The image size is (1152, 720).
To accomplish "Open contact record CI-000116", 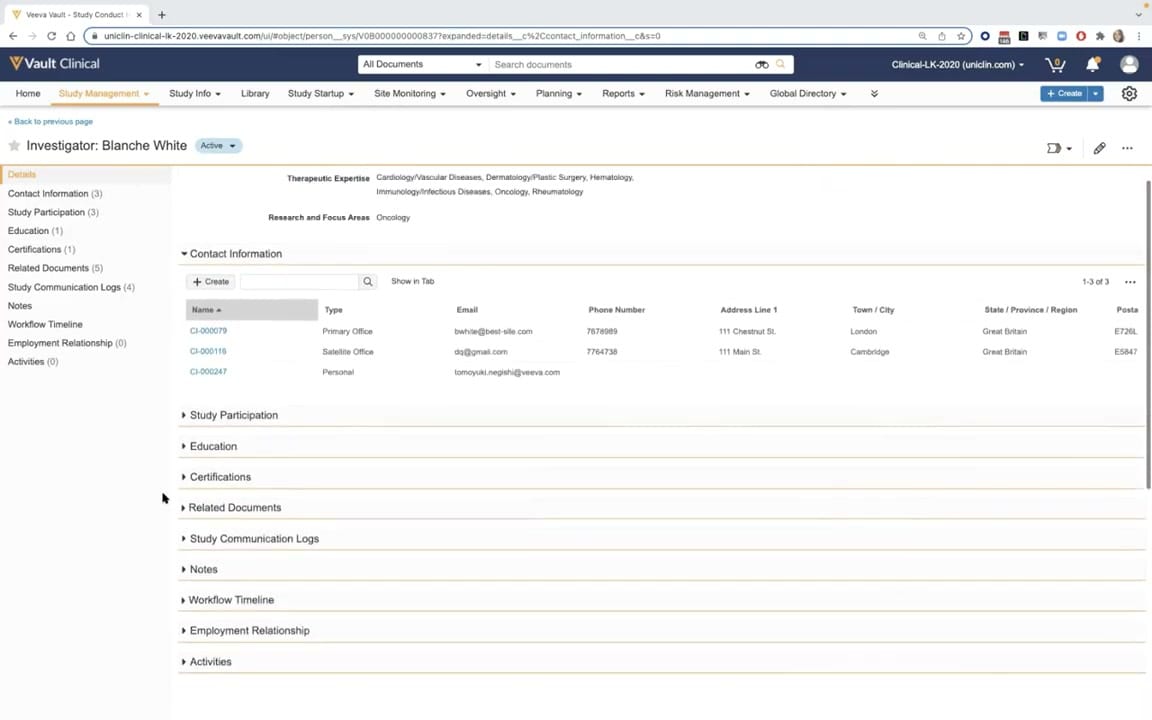I will [x=208, y=351].
